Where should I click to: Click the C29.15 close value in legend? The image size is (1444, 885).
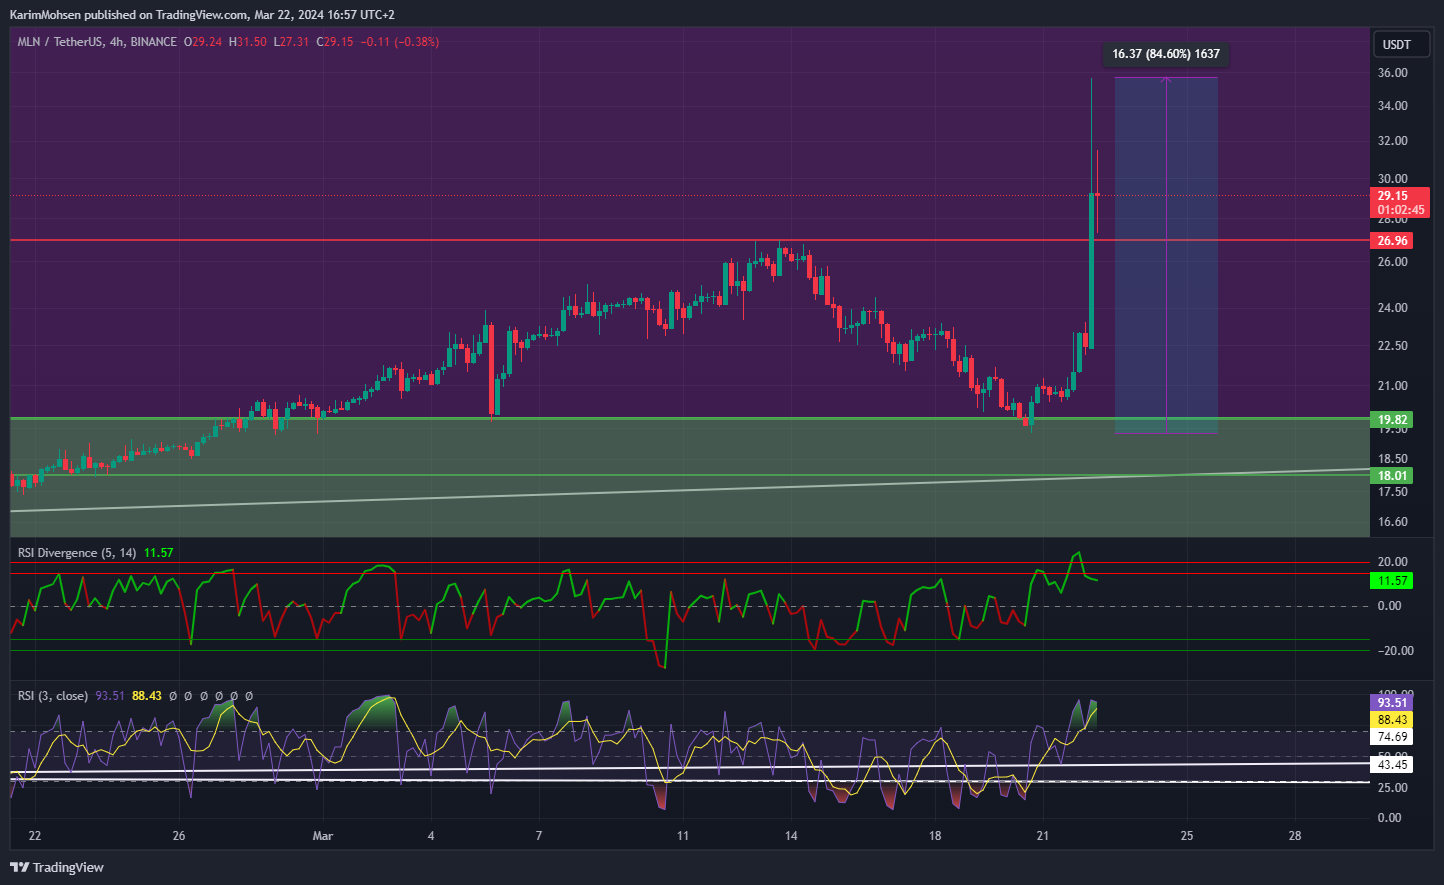[x=334, y=42]
